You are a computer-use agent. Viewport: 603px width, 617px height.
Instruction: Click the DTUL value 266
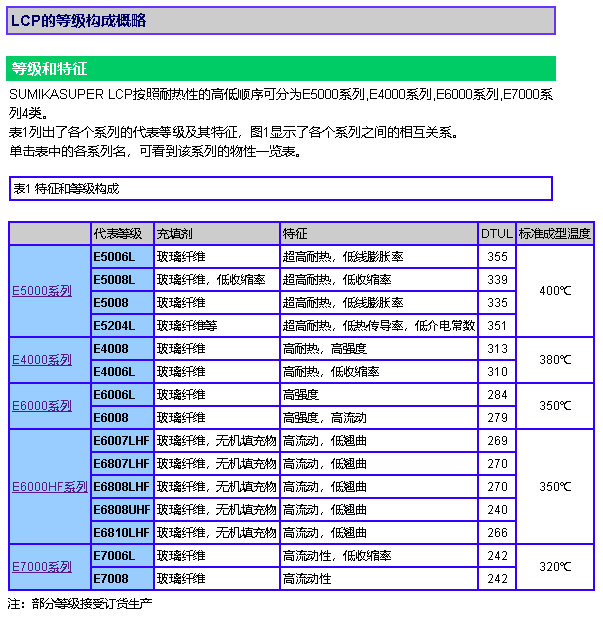pyautogui.click(x=497, y=533)
